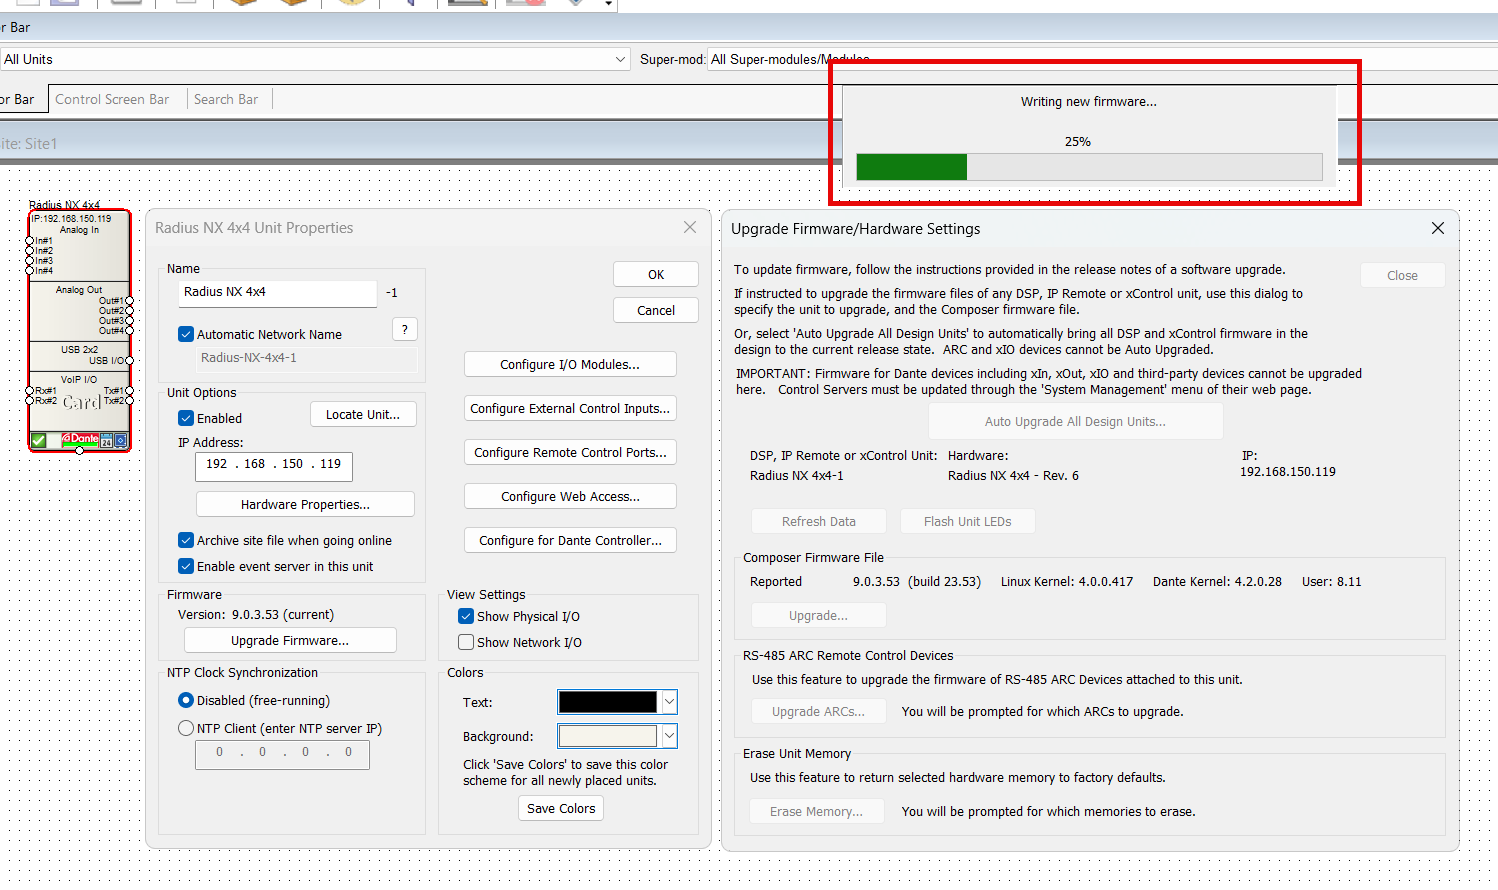Click the Upgrade Firmware button
Image resolution: width=1498 pixels, height=890 pixels.
(x=290, y=640)
